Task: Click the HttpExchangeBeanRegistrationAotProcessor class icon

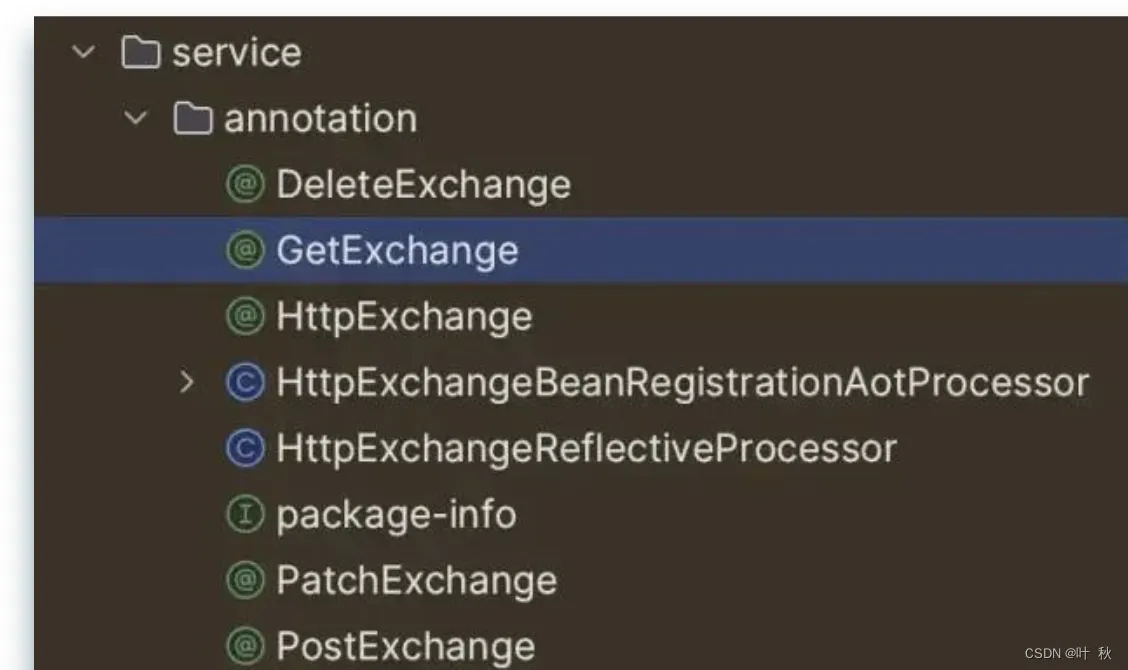Action: [245, 383]
